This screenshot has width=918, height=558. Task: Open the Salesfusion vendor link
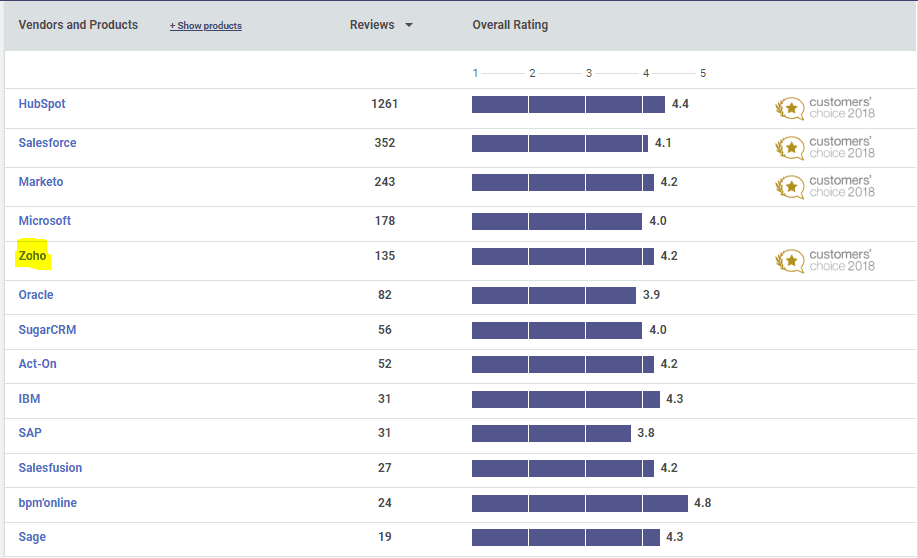tap(50, 468)
